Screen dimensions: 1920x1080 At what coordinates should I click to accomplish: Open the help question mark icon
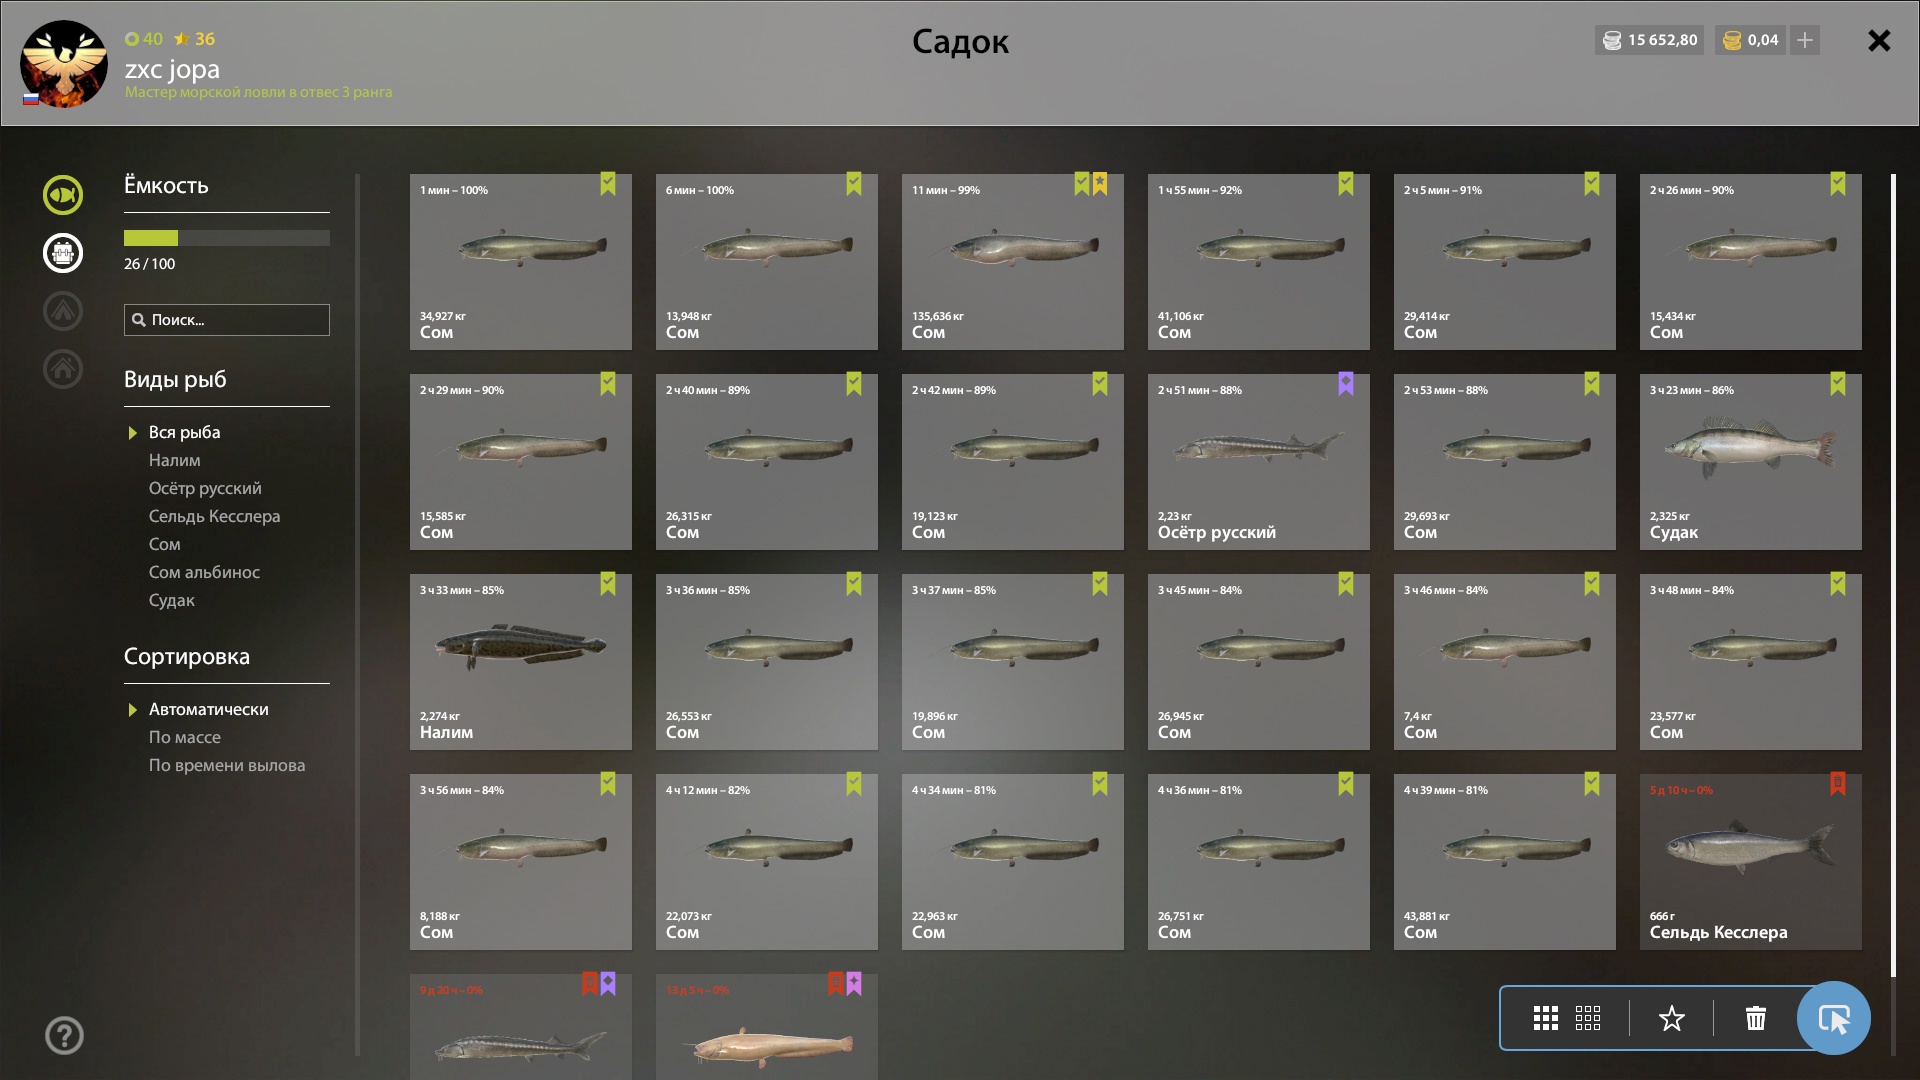click(64, 1036)
